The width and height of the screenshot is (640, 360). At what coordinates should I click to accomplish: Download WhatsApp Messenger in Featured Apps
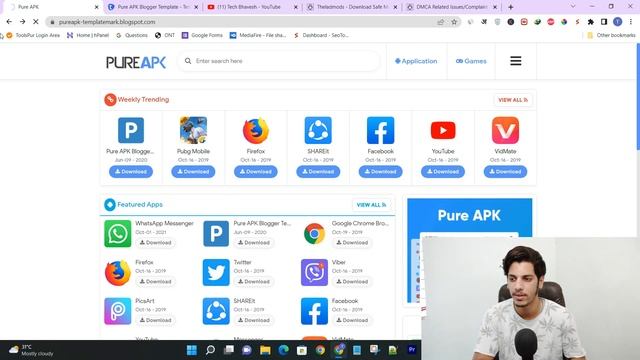156,243
